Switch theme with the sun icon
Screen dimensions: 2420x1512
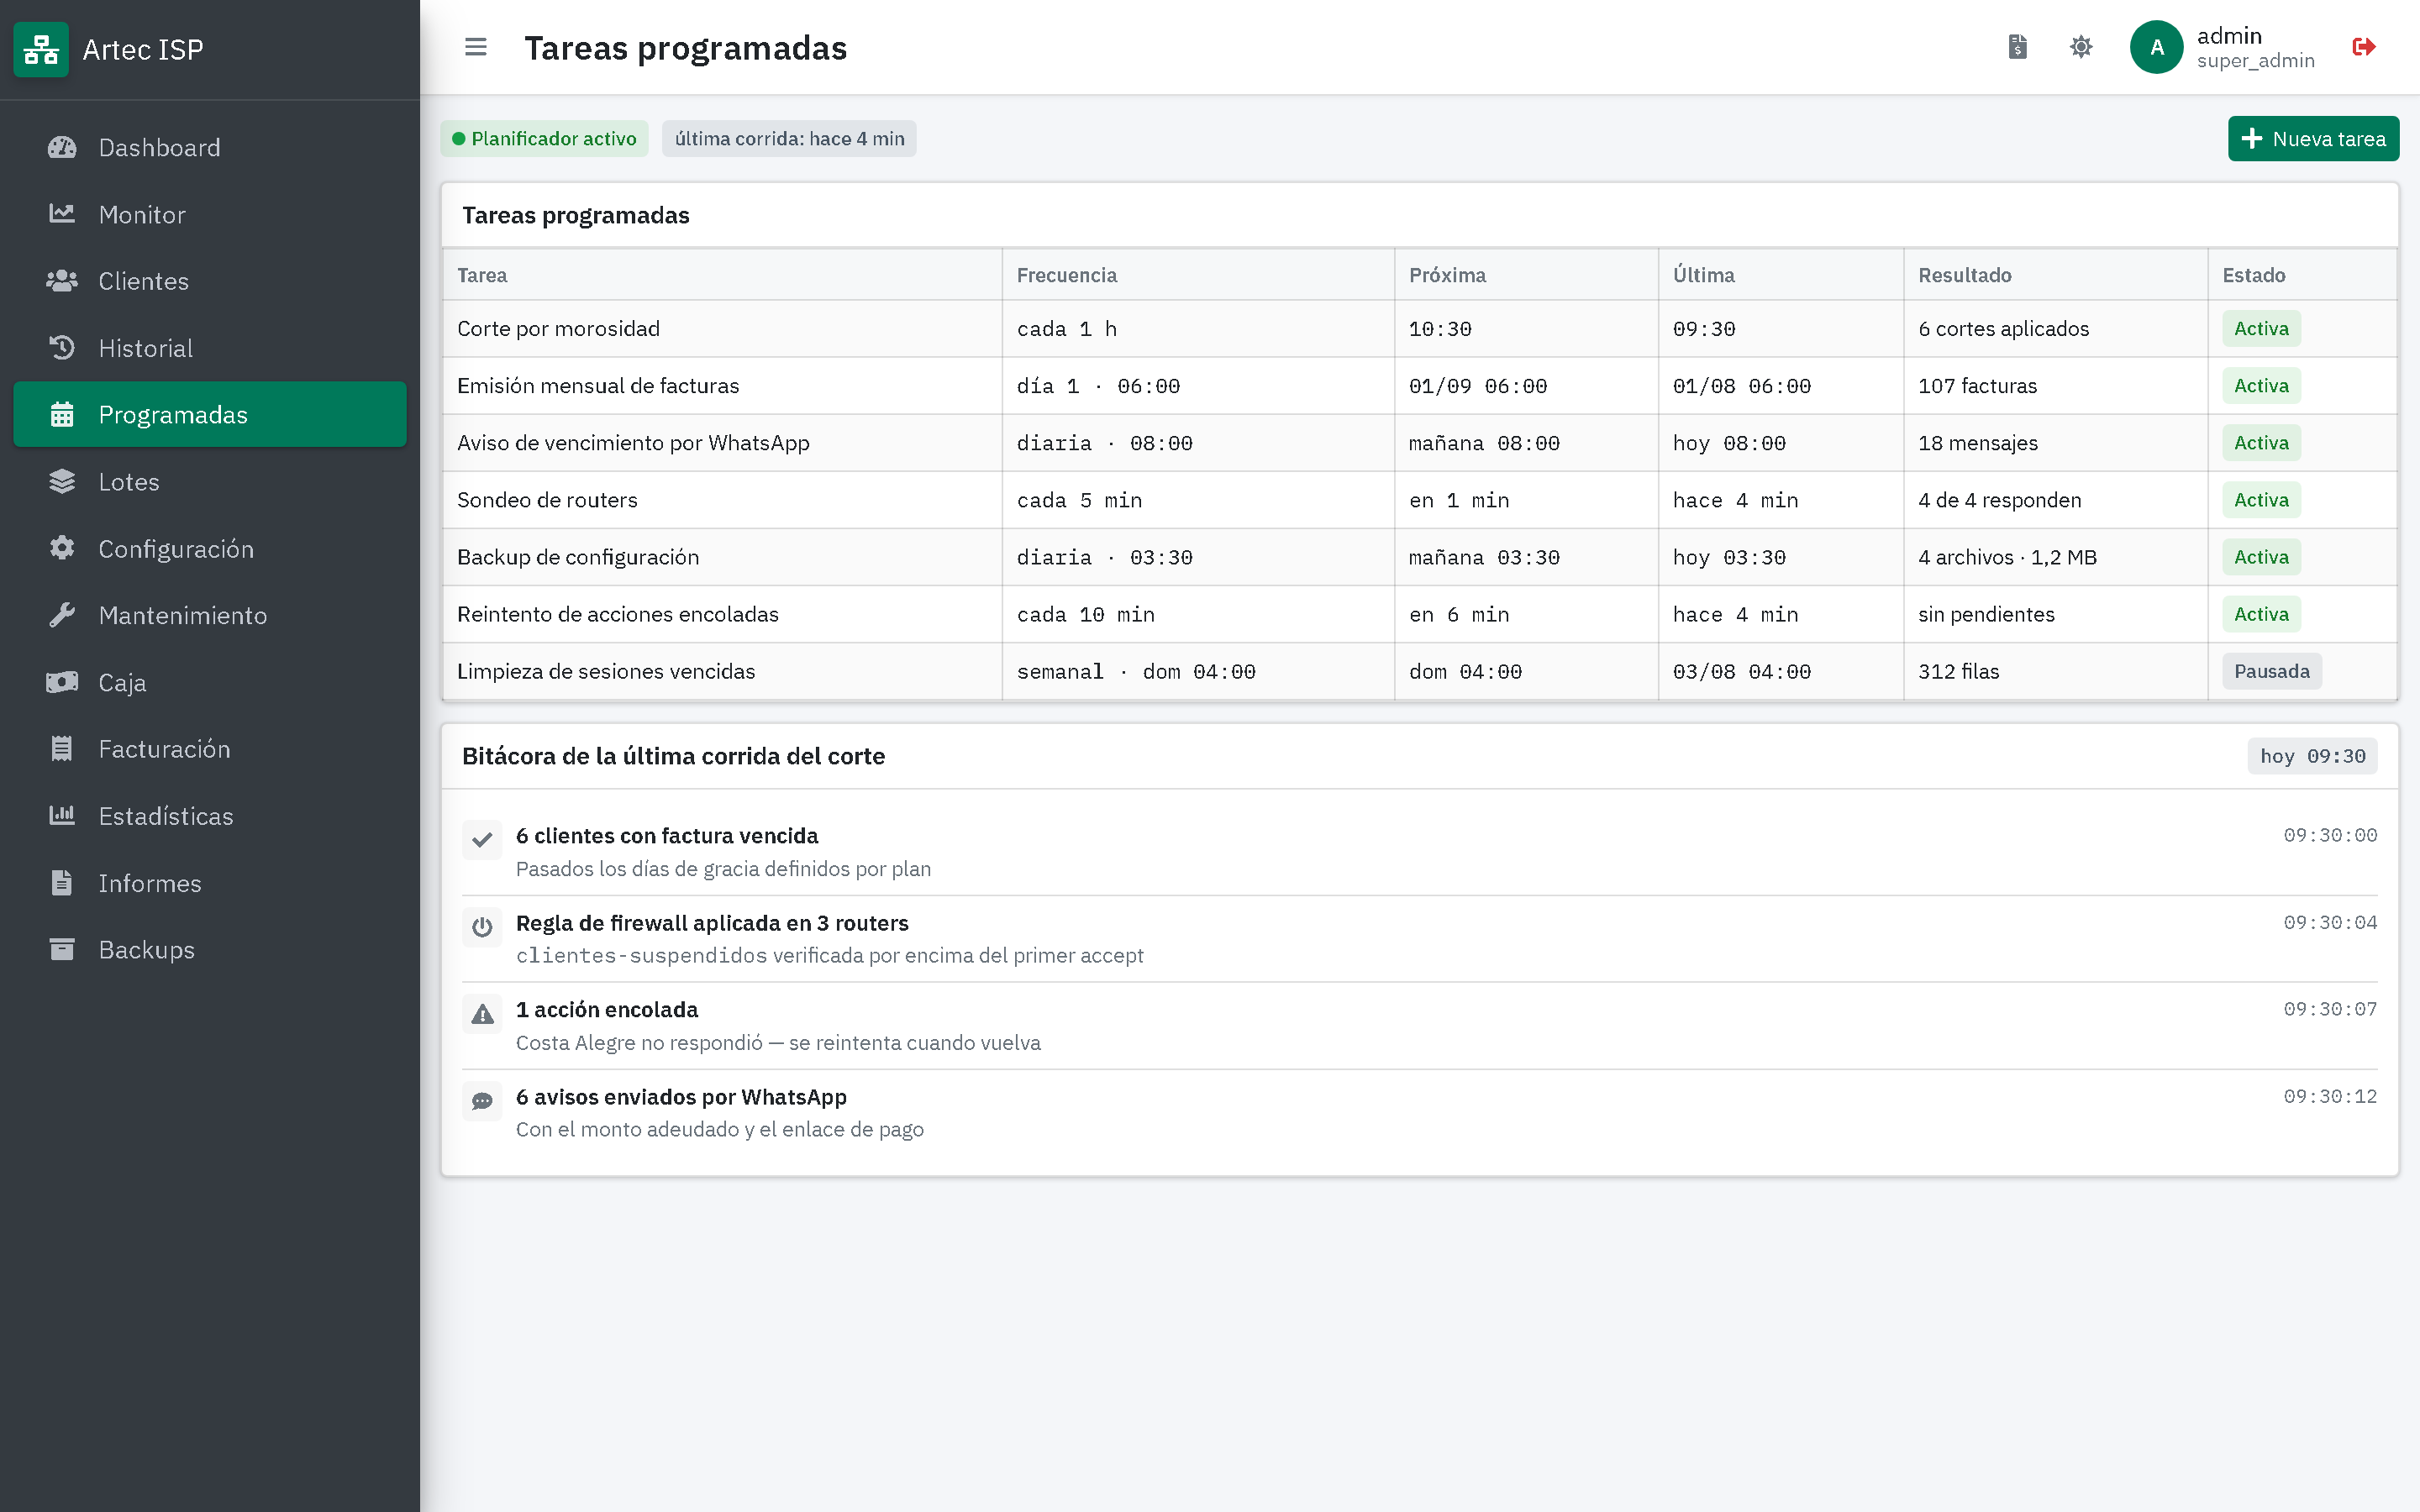click(x=2081, y=47)
